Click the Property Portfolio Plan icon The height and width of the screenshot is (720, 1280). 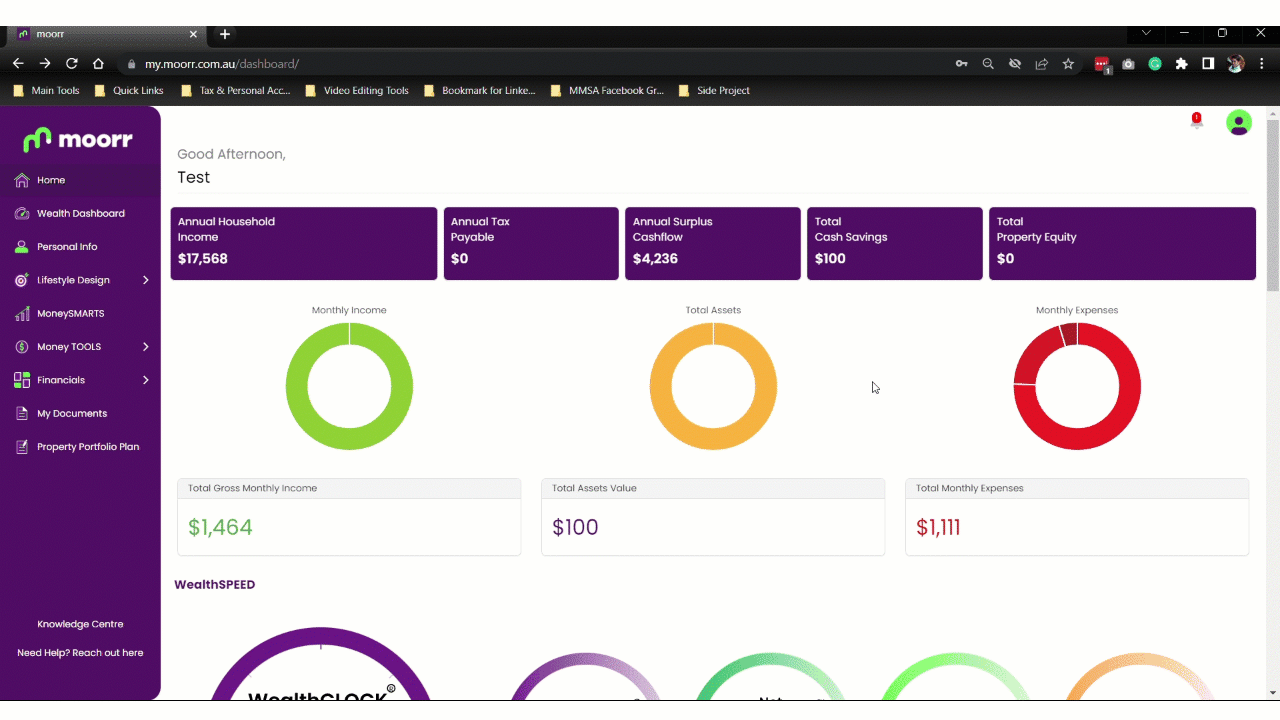22,447
